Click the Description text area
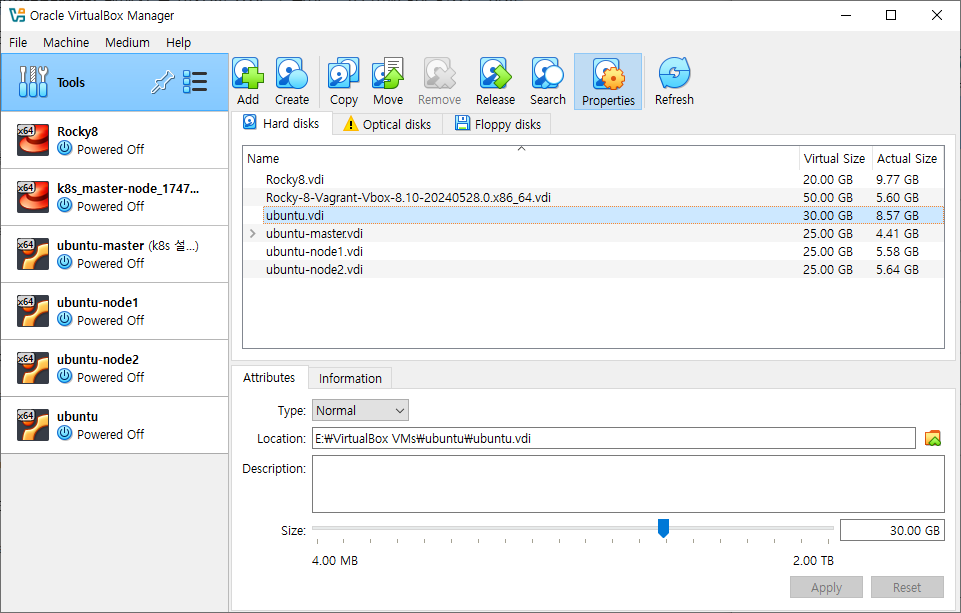961x613 pixels. (628, 484)
